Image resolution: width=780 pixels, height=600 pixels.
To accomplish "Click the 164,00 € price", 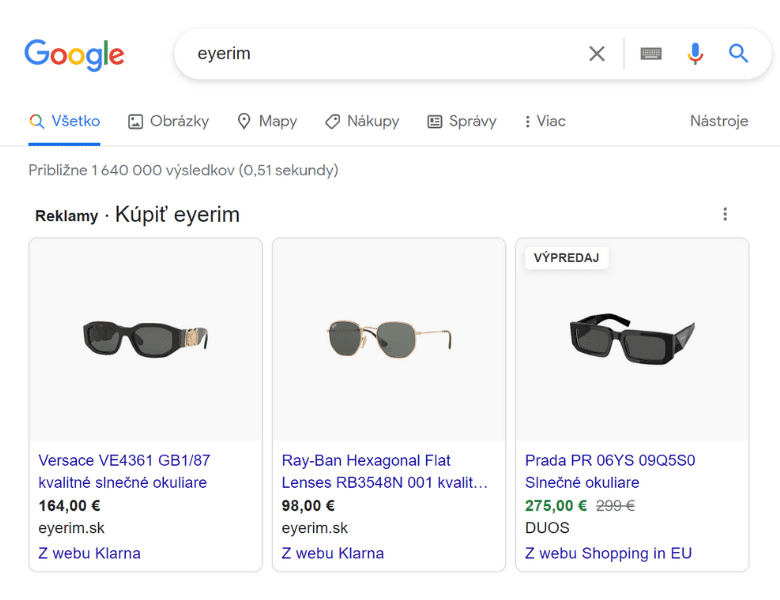I will [x=70, y=506].
